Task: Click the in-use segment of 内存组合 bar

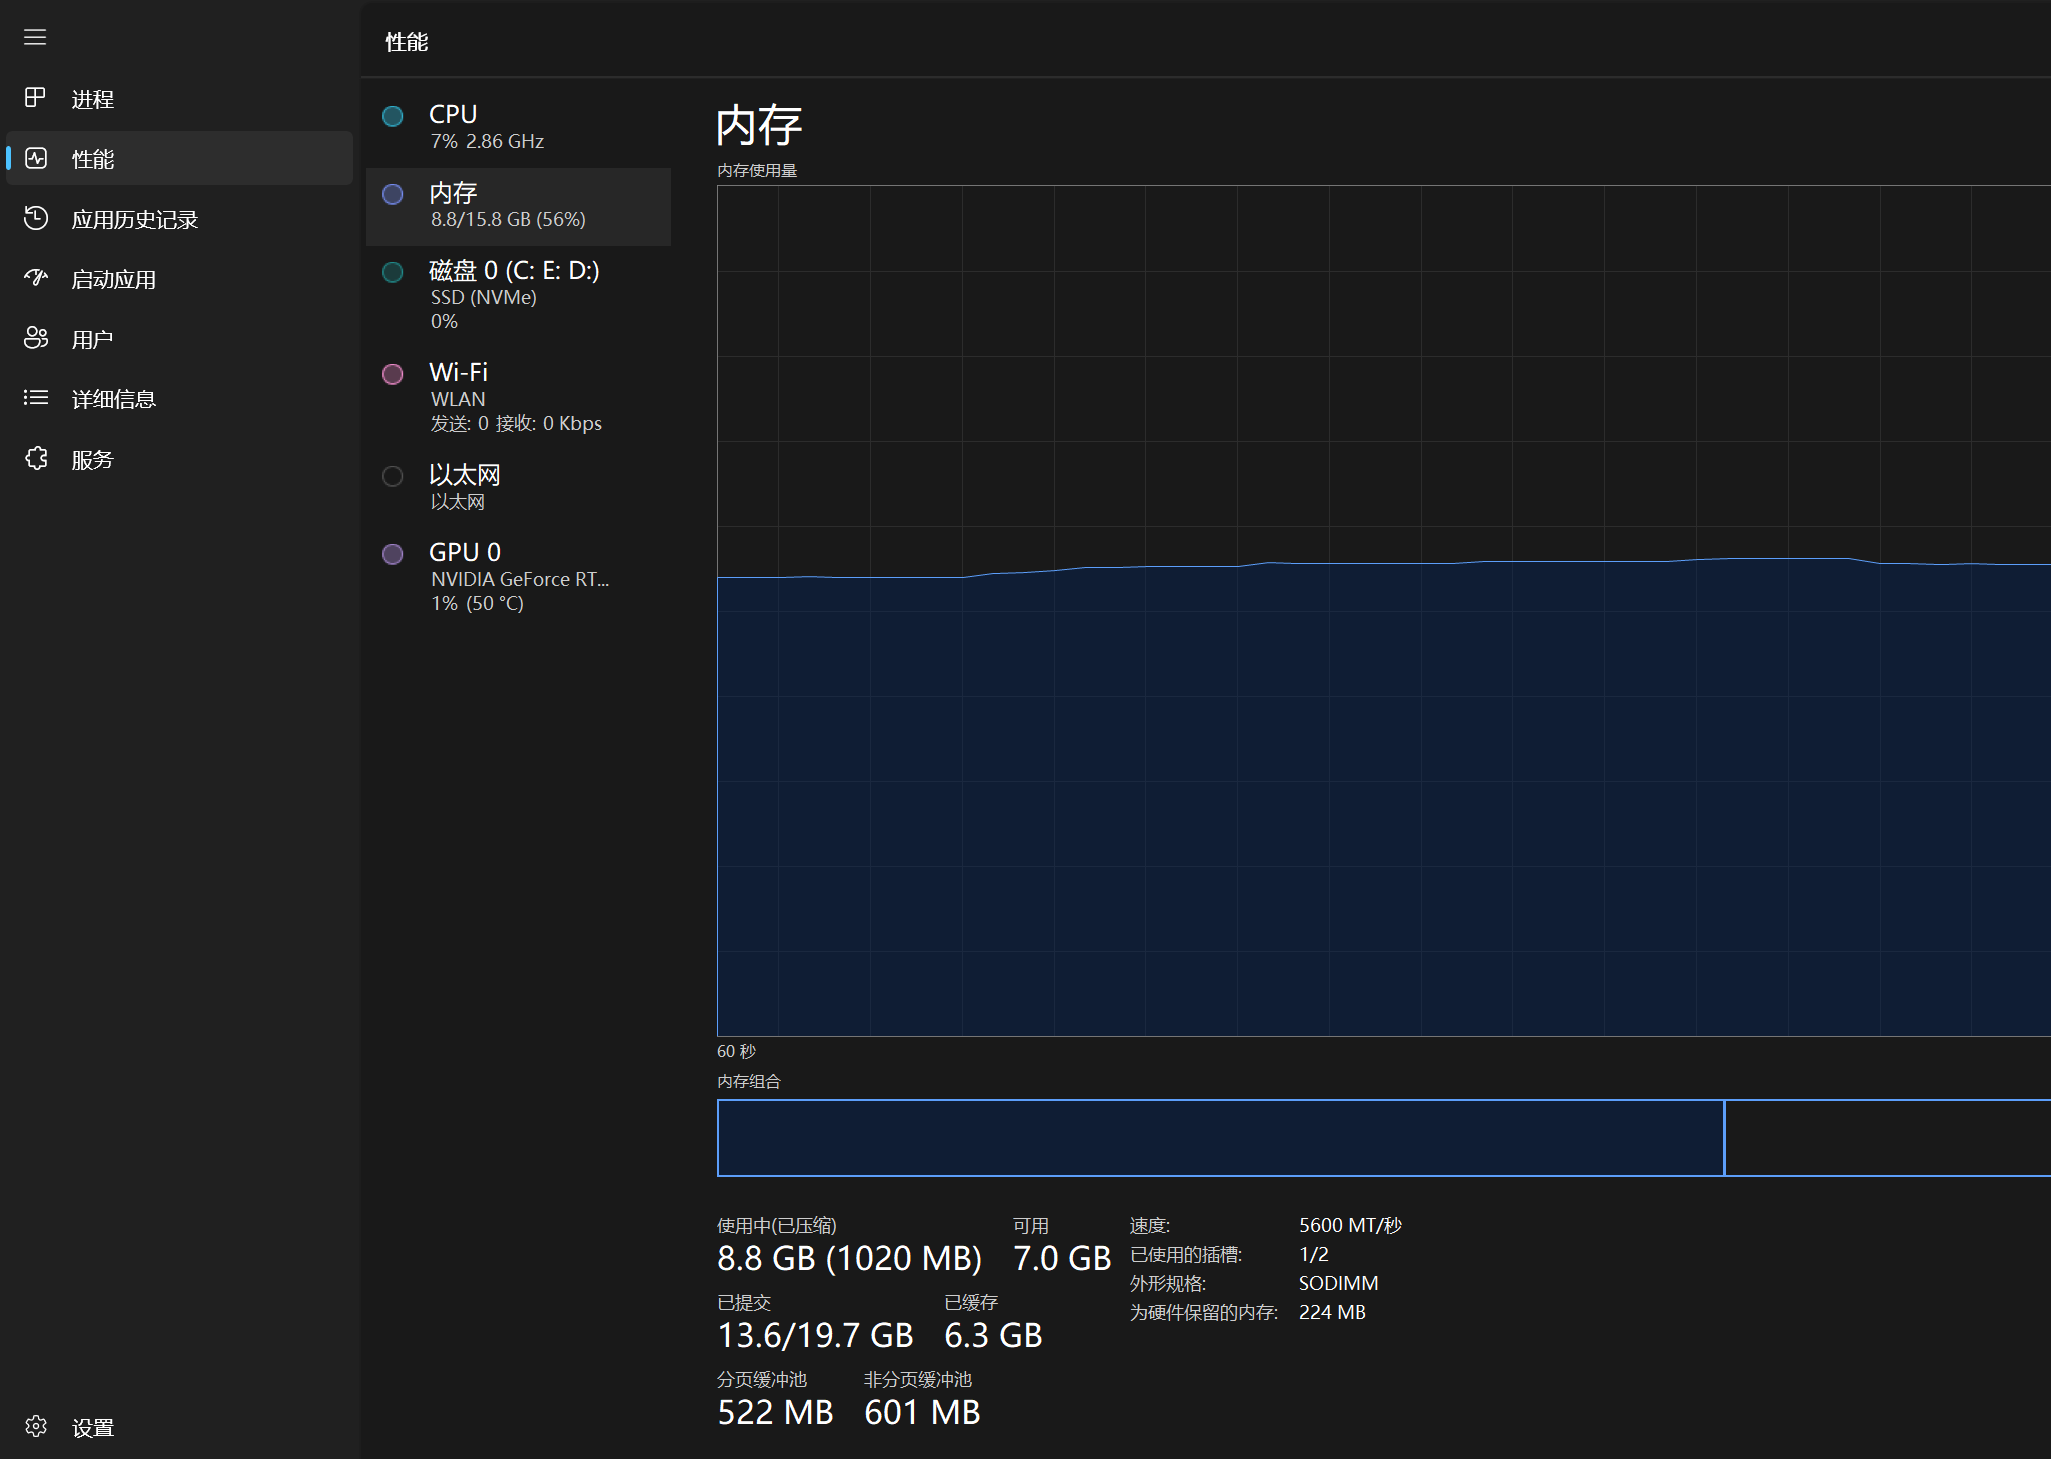Action: point(1220,1138)
